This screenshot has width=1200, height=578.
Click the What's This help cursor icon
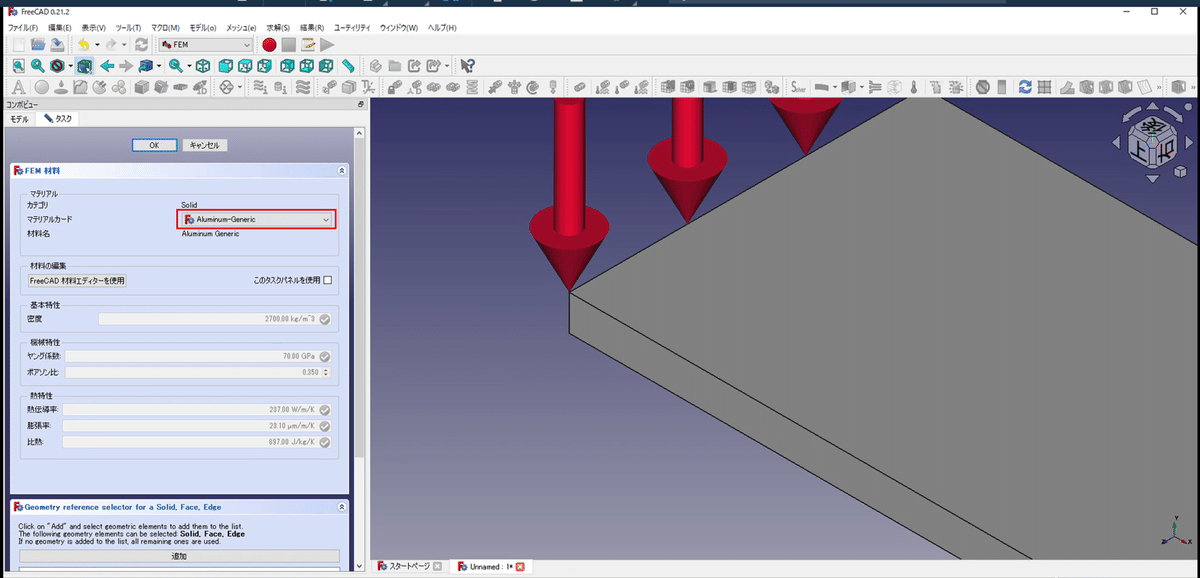pyautogui.click(x=467, y=66)
